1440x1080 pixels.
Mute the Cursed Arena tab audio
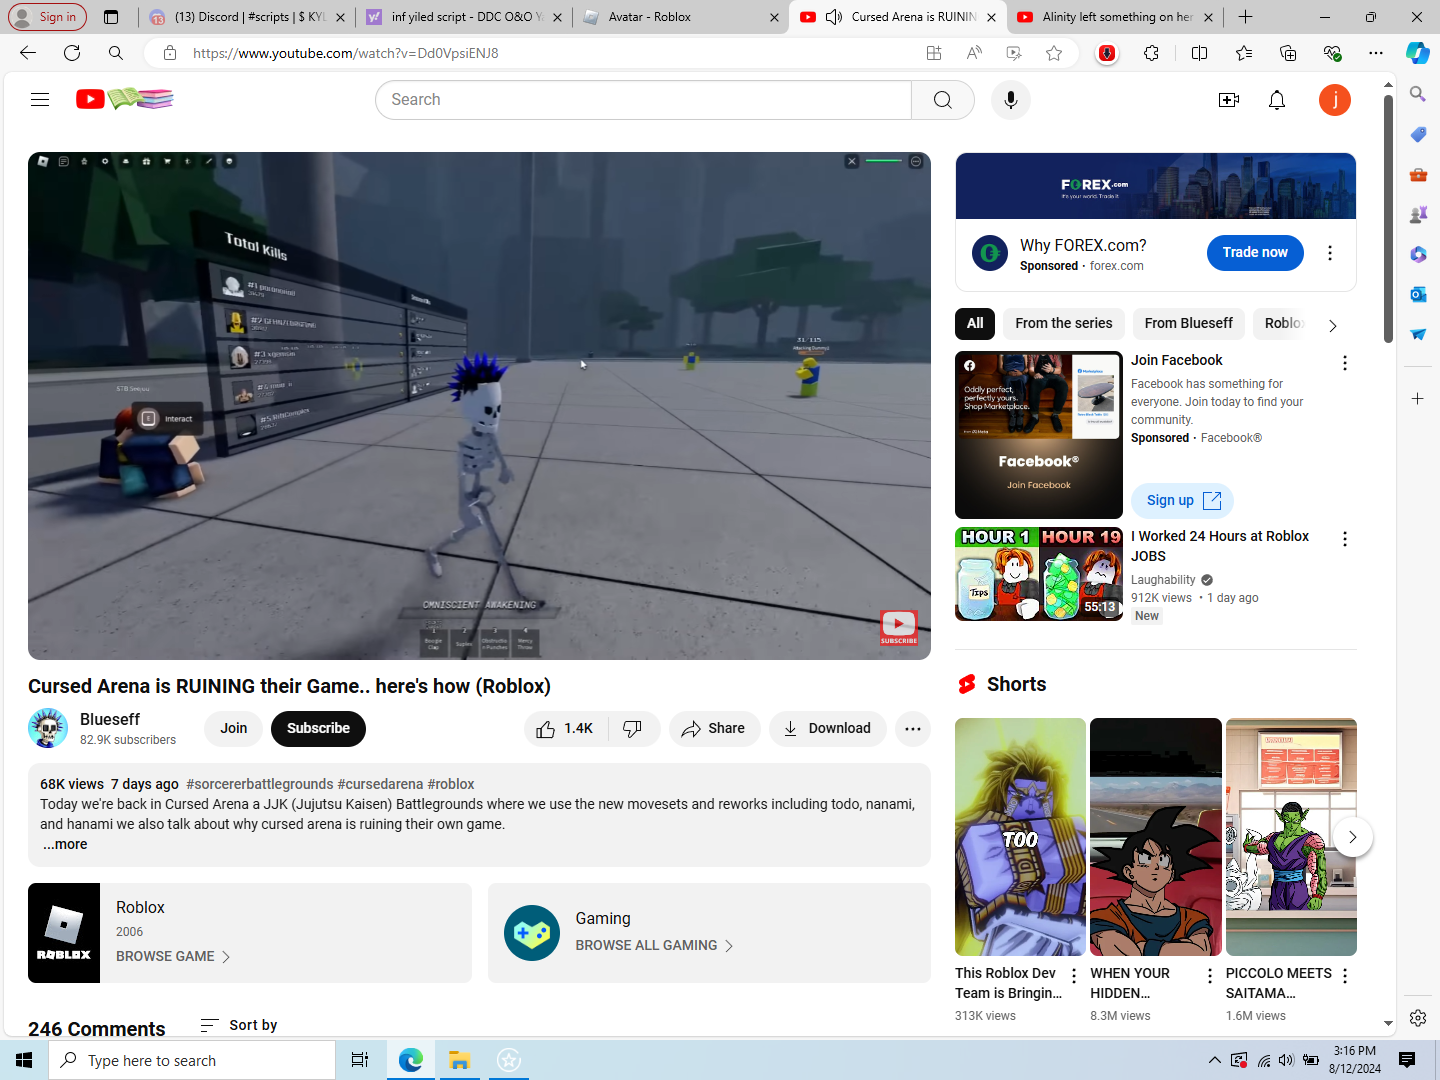(x=834, y=17)
